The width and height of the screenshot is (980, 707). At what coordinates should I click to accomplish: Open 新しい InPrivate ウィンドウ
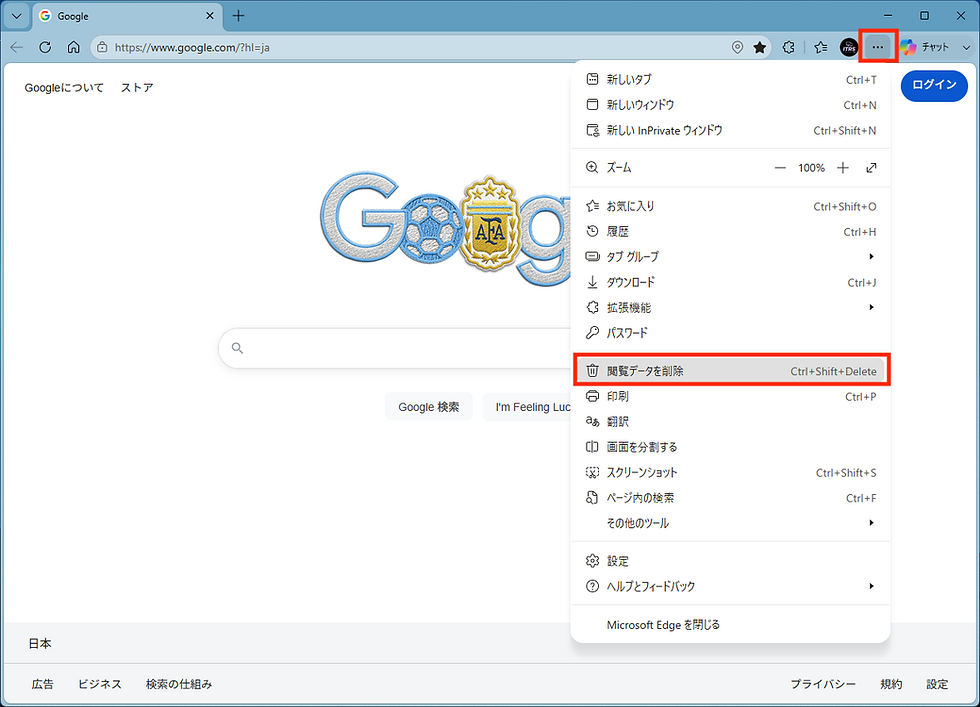[x=730, y=131]
